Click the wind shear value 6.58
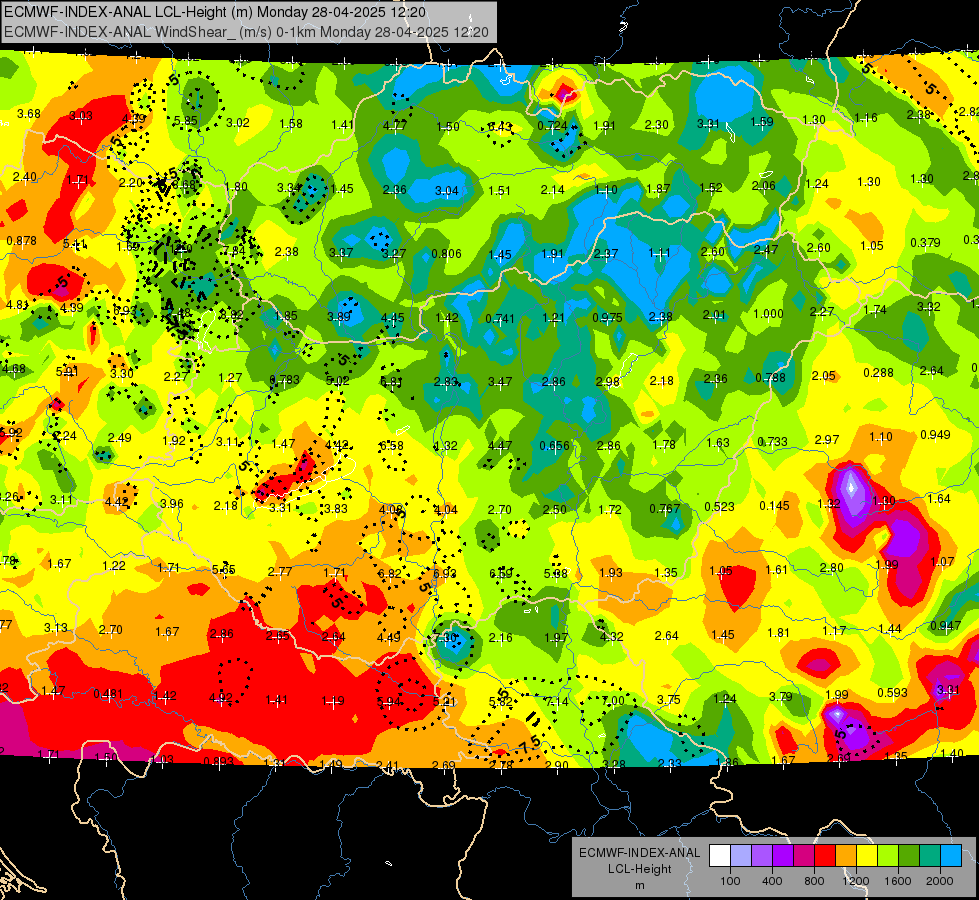Viewport: 979px width, 900px height. 391,446
